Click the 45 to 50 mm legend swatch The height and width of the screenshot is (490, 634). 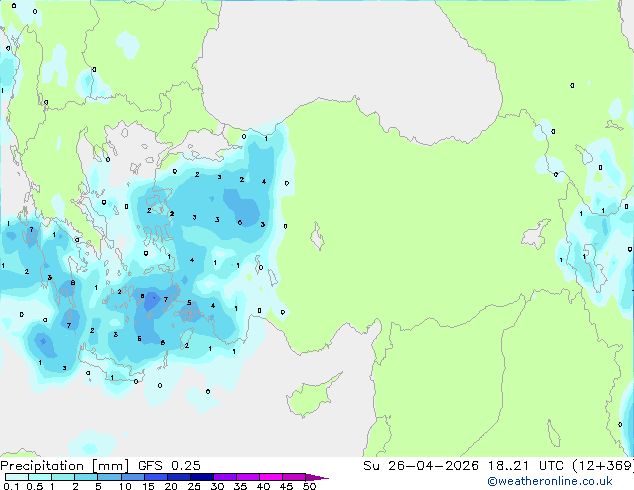click(294, 477)
